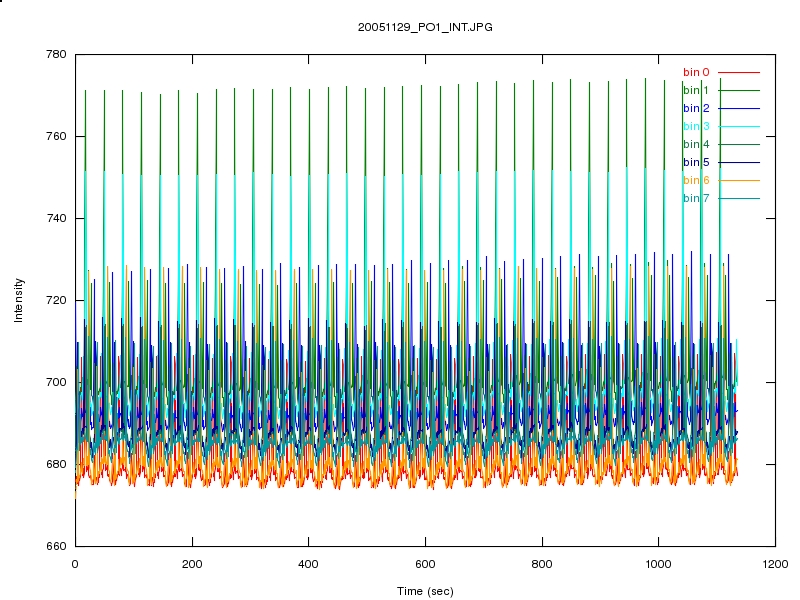Click the orange bin 6 legend line sample
The height and width of the screenshot is (600, 800).
[739, 180]
